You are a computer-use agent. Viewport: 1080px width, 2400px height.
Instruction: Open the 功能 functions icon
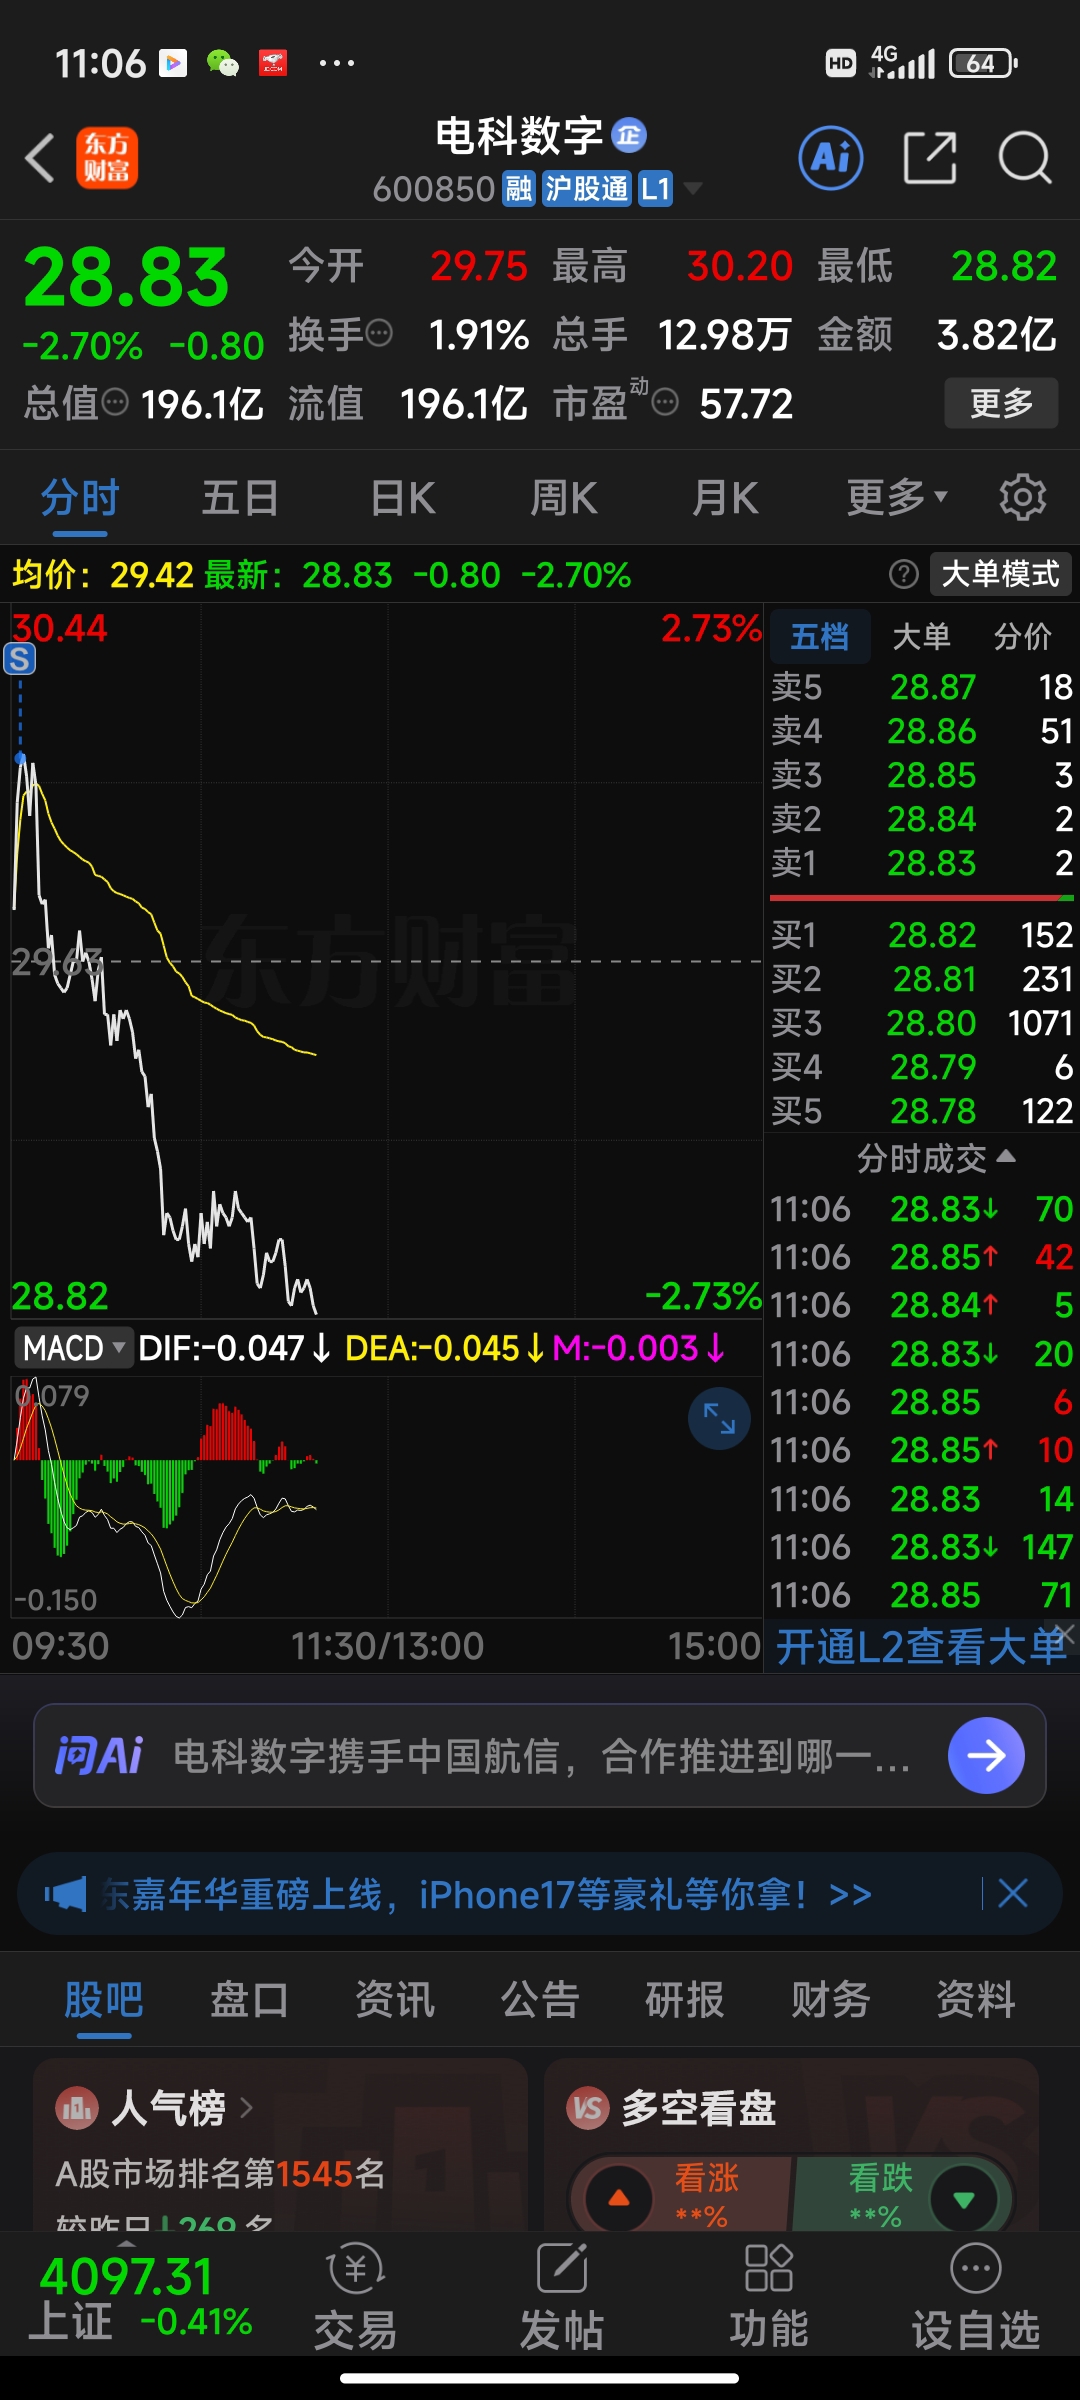tap(768, 2297)
